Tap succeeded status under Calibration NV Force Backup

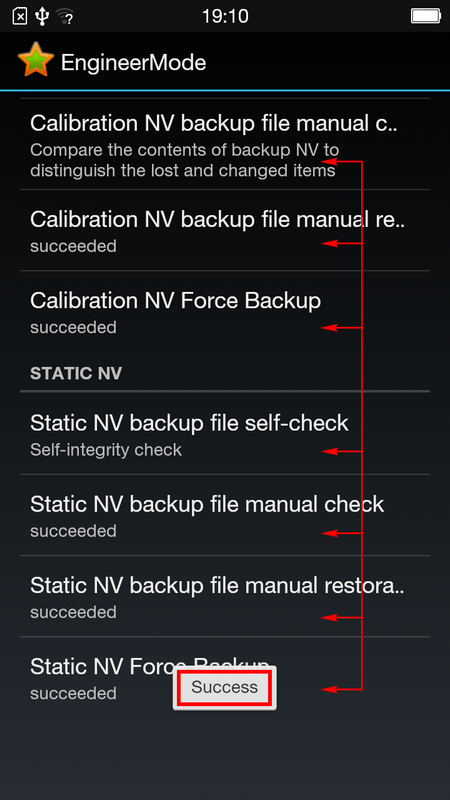73,327
